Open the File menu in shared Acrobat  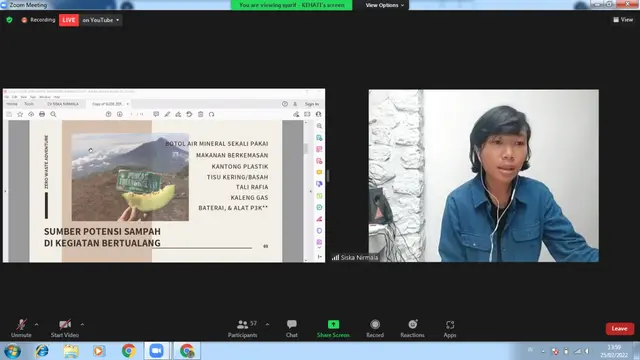point(7,97)
